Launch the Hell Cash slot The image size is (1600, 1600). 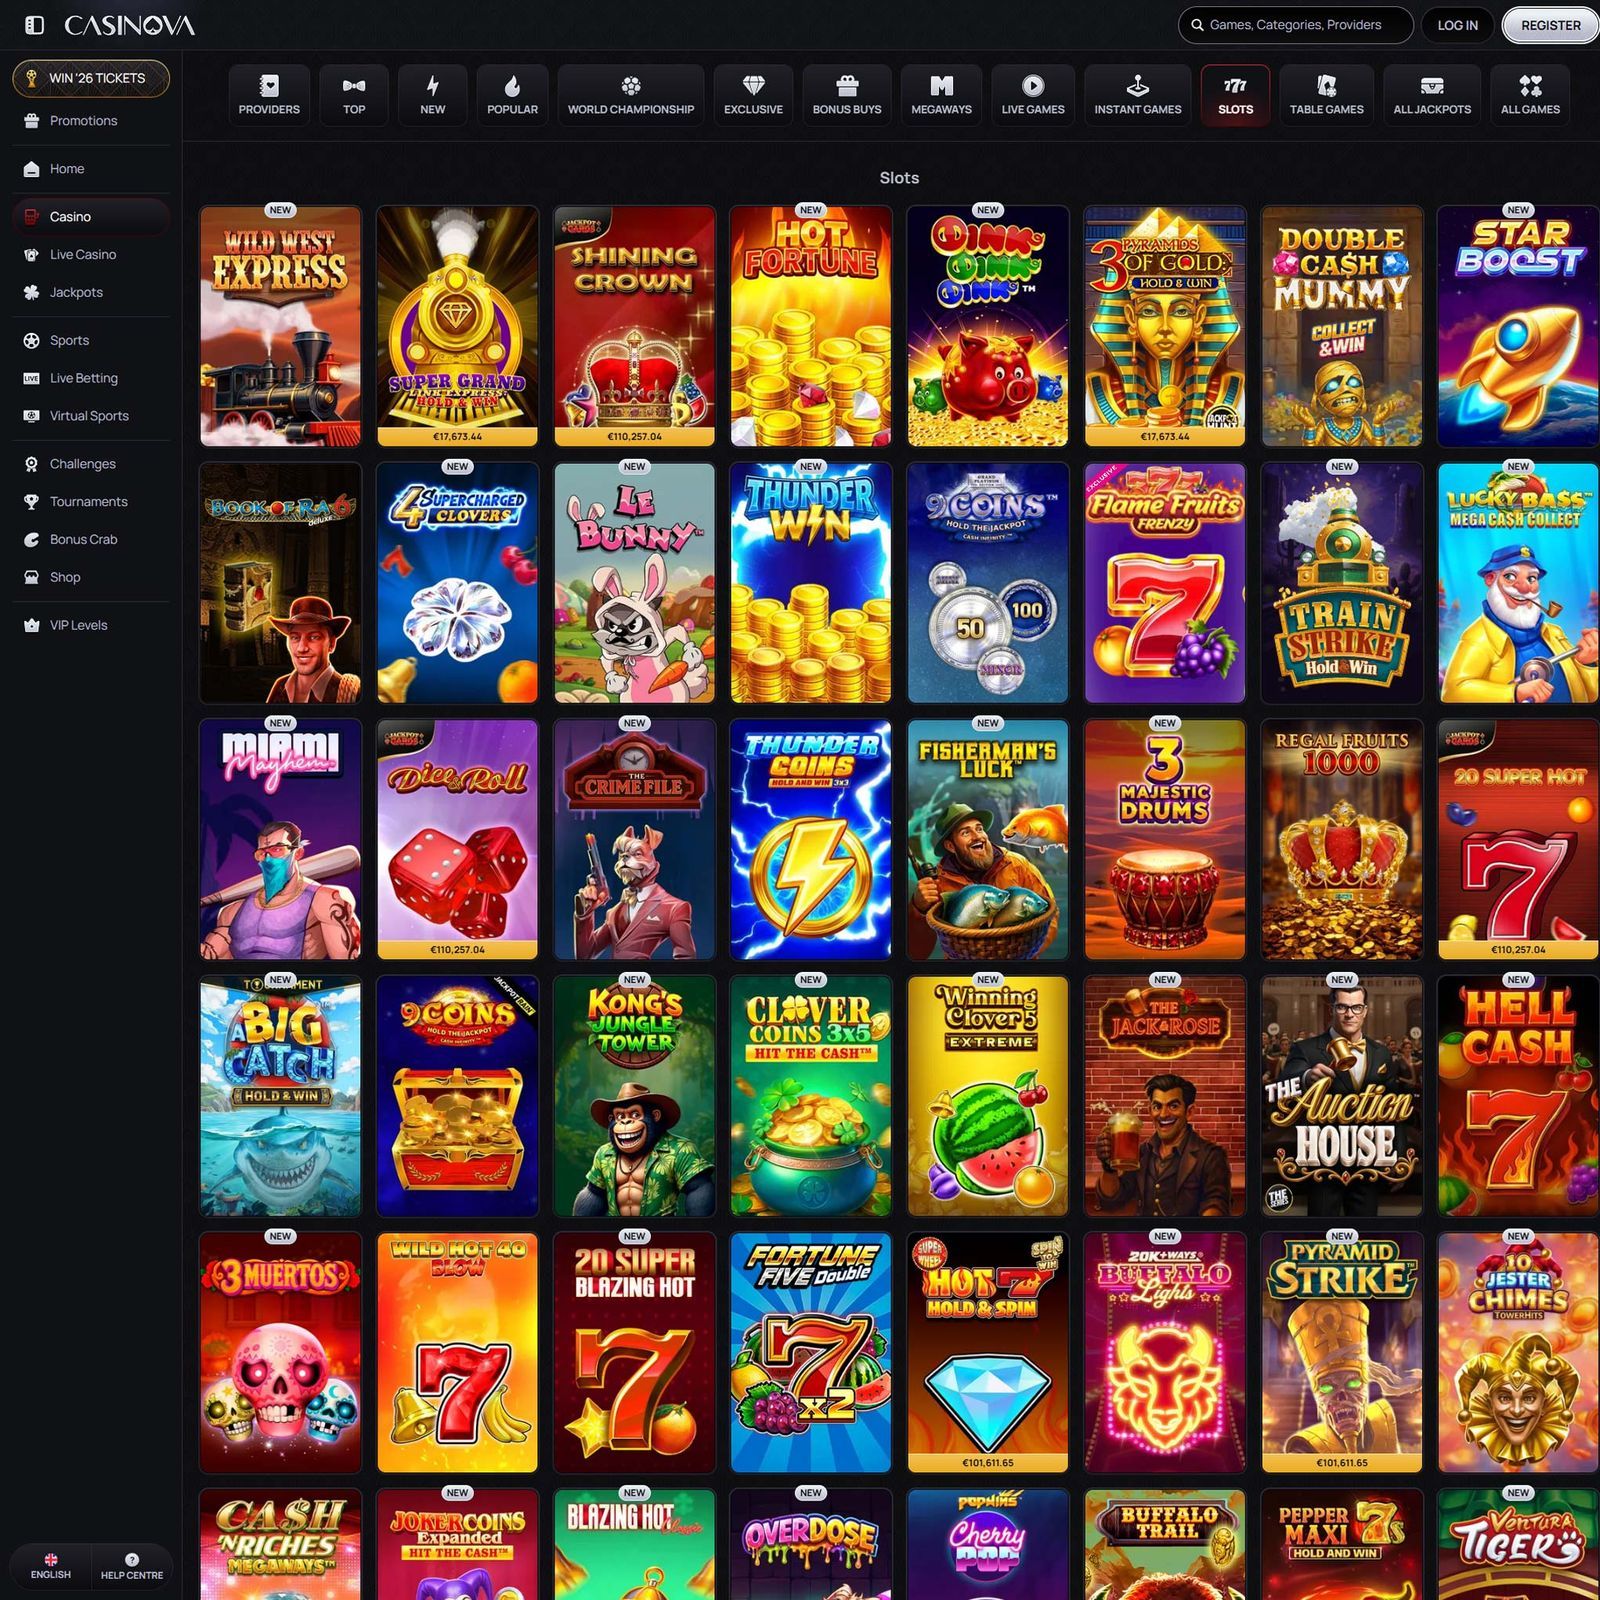click(x=1518, y=1096)
